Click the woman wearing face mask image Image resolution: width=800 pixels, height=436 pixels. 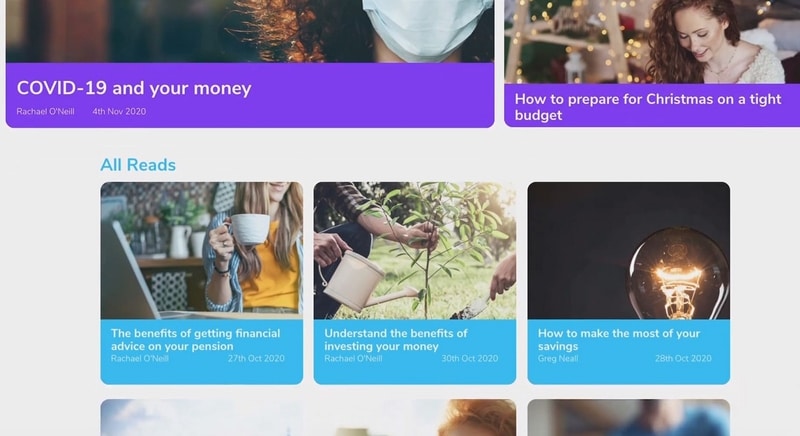pyautogui.click(x=249, y=31)
